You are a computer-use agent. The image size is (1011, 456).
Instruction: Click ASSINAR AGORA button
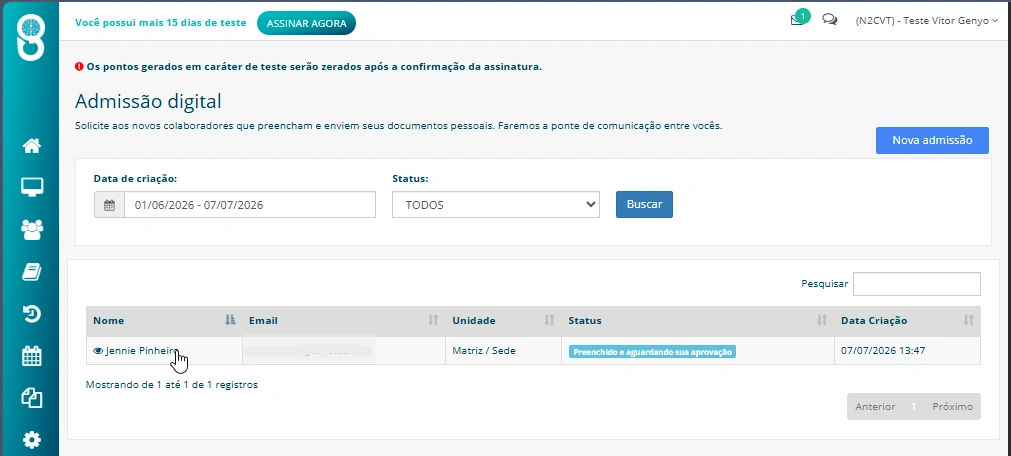pyautogui.click(x=306, y=23)
